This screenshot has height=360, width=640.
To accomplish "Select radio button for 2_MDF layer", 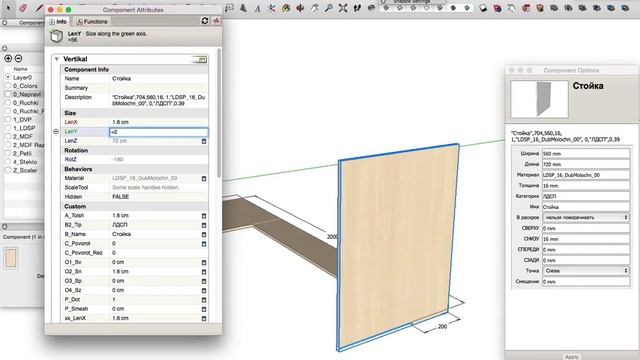I will pyautogui.click(x=8, y=136).
